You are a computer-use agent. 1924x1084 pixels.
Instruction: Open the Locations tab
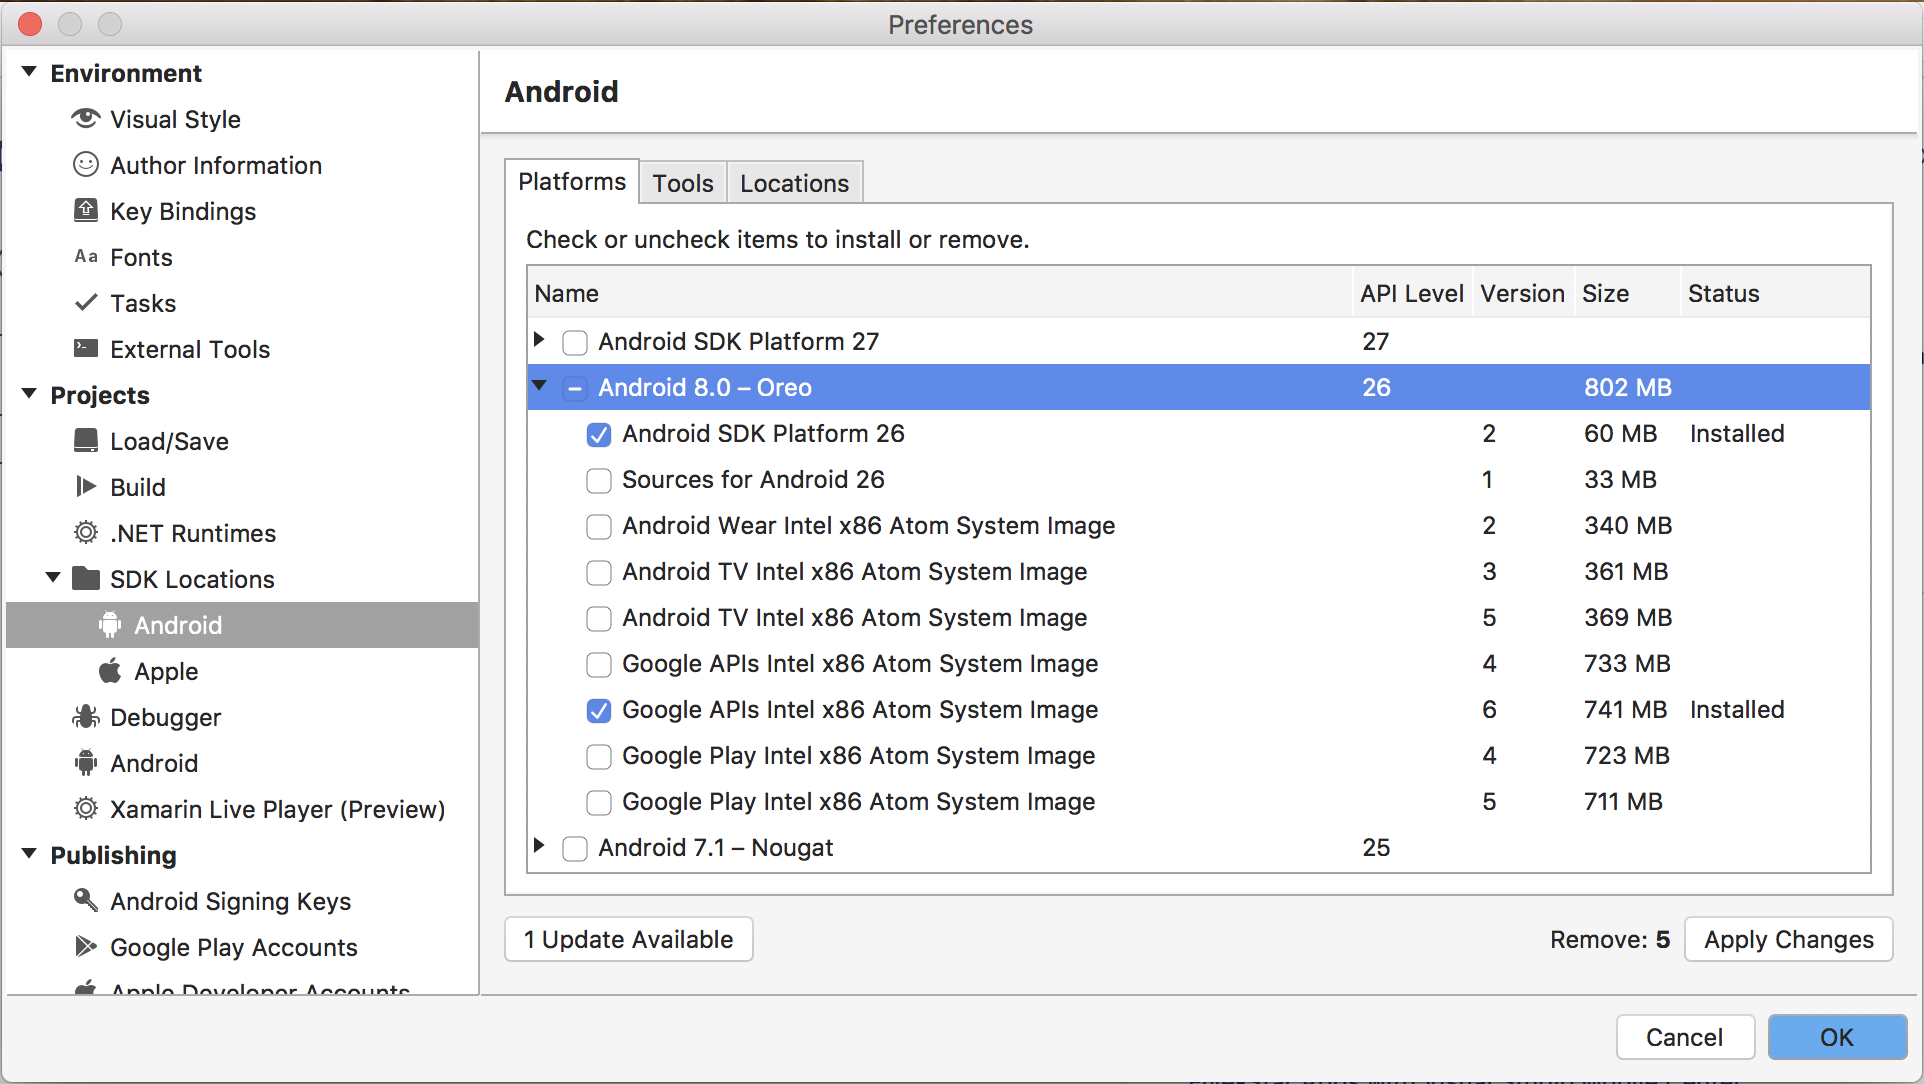[794, 183]
